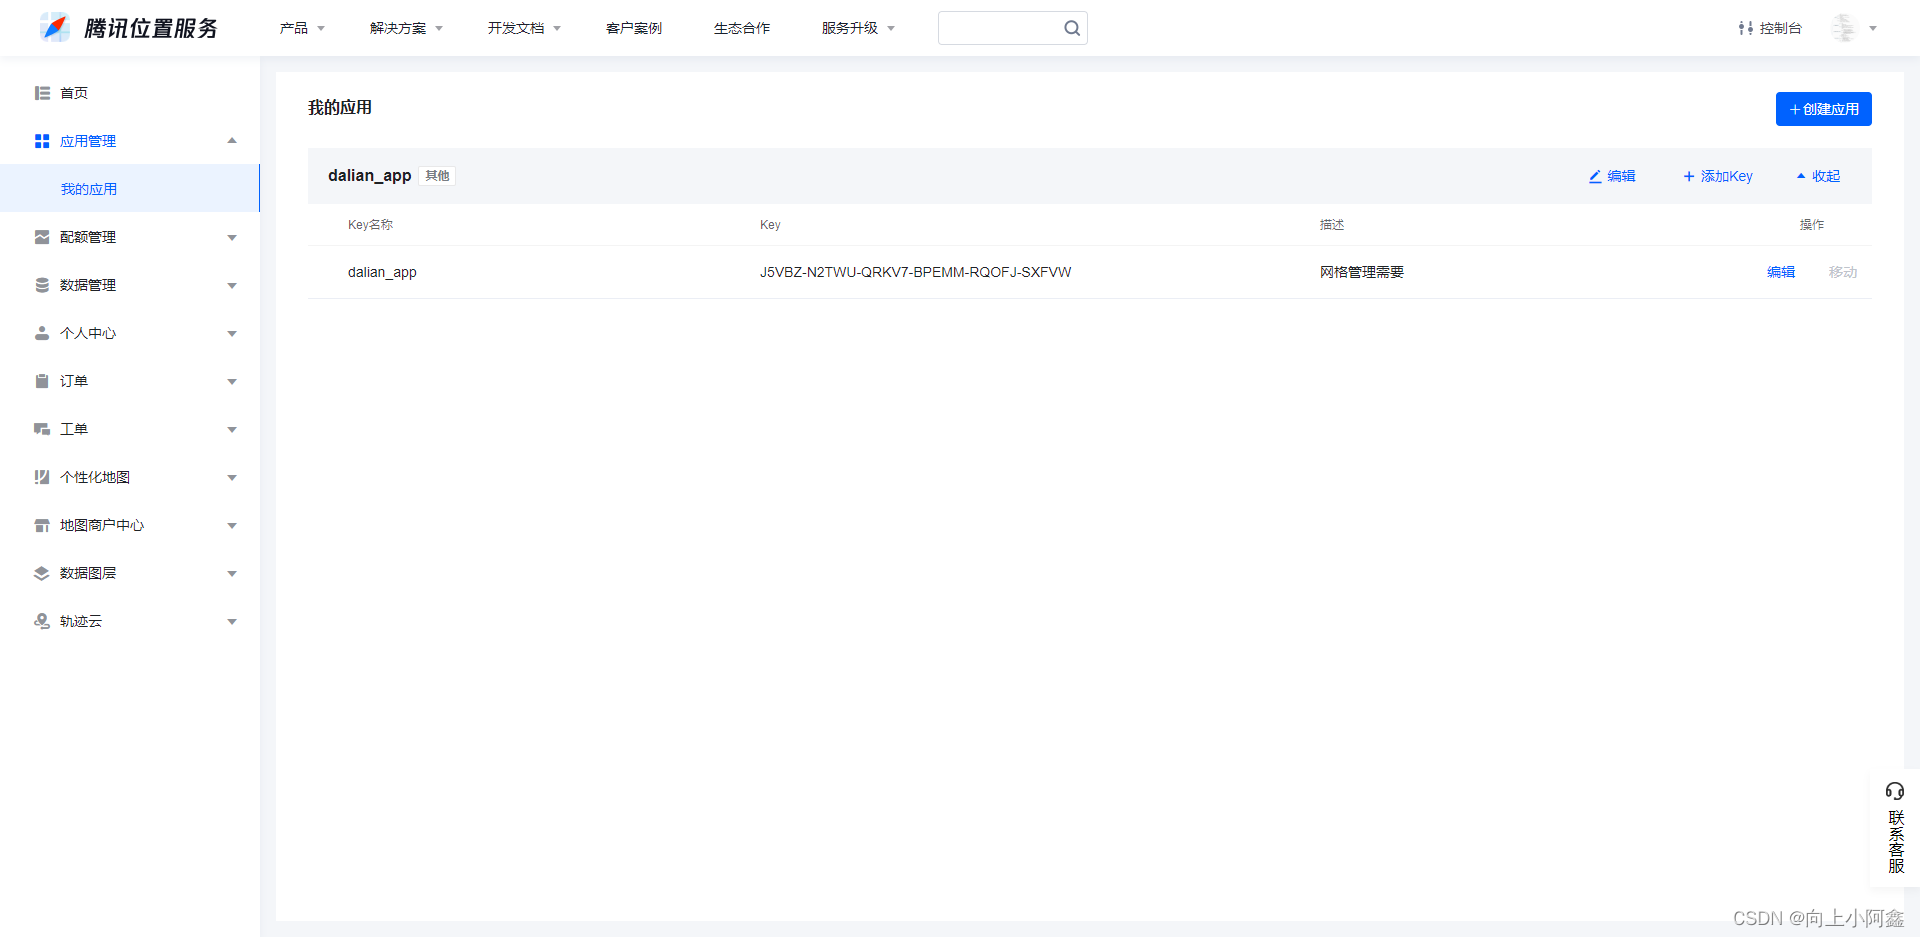Open 生态合作 in top navigation
Viewport: 1920px width, 937px height.
pyautogui.click(x=742, y=28)
